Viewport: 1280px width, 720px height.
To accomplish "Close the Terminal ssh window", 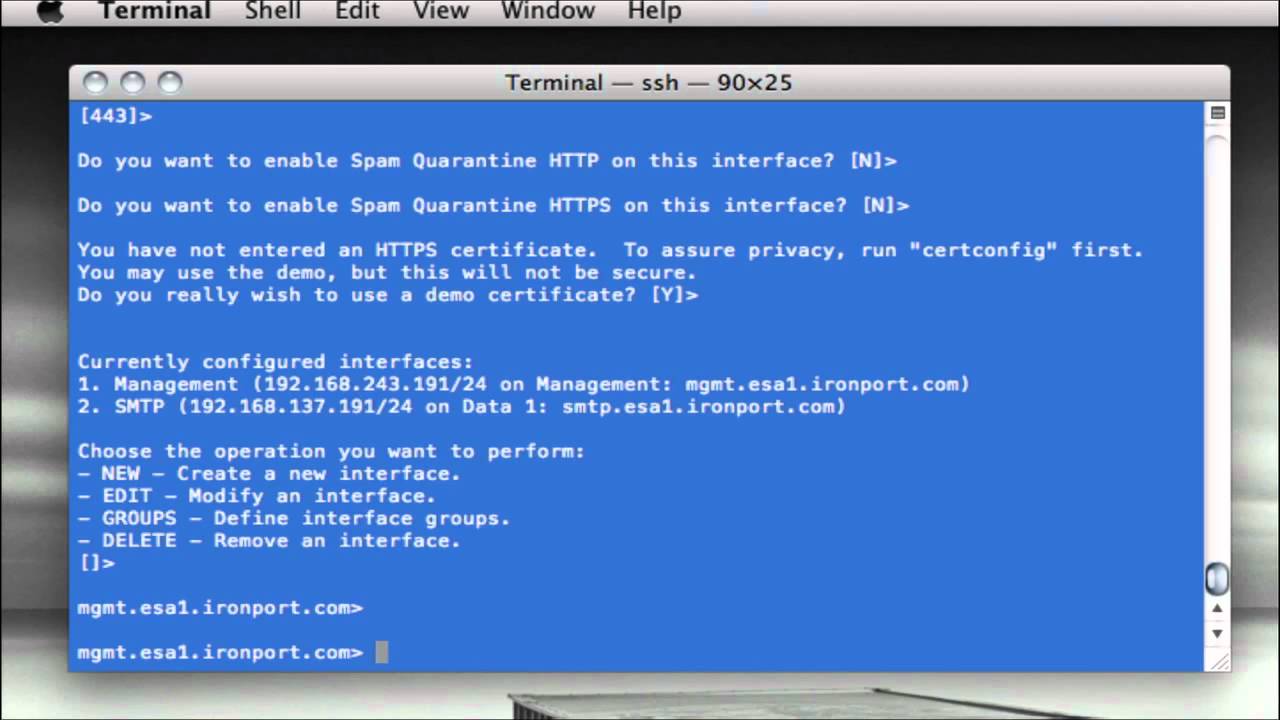I will (x=95, y=82).
